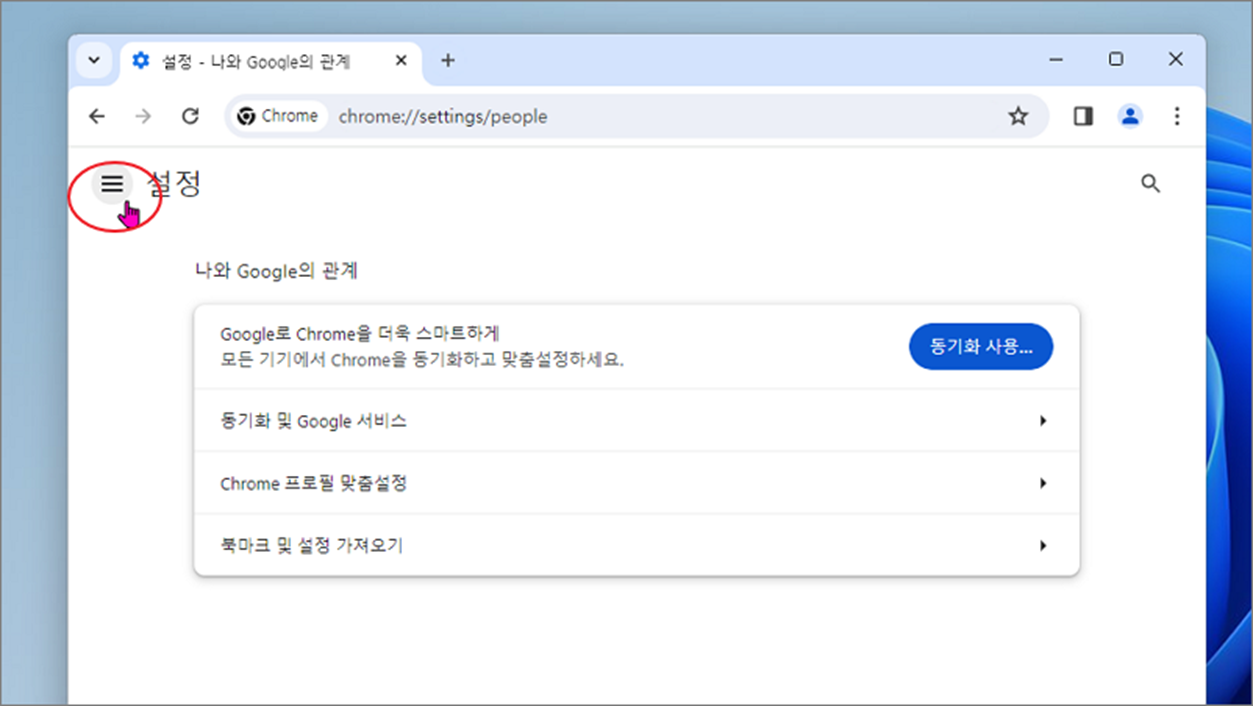Minimize the Chrome window
Viewport: 1253px width, 706px height.
click(1056, 60)
